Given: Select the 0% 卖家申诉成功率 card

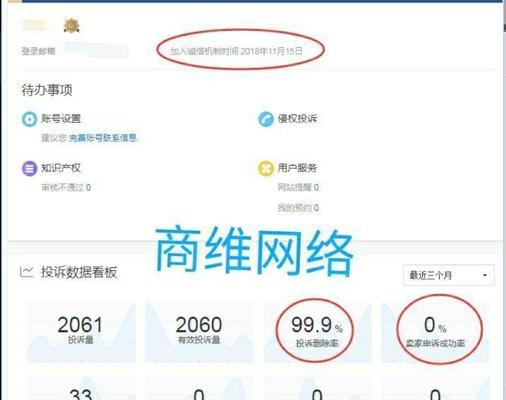Looking at the screenshot, I should [x=436, y=332].
